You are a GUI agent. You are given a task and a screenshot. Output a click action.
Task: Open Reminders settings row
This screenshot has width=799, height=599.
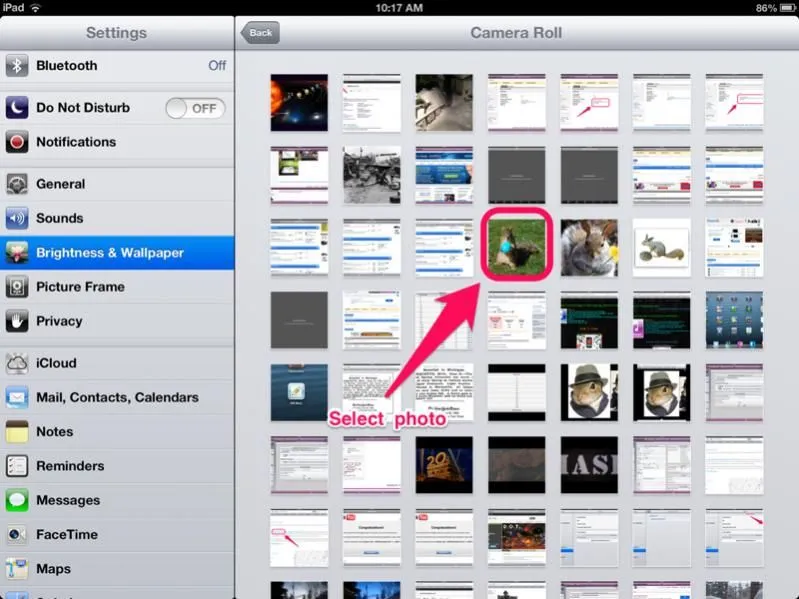[x=70, y=466]
